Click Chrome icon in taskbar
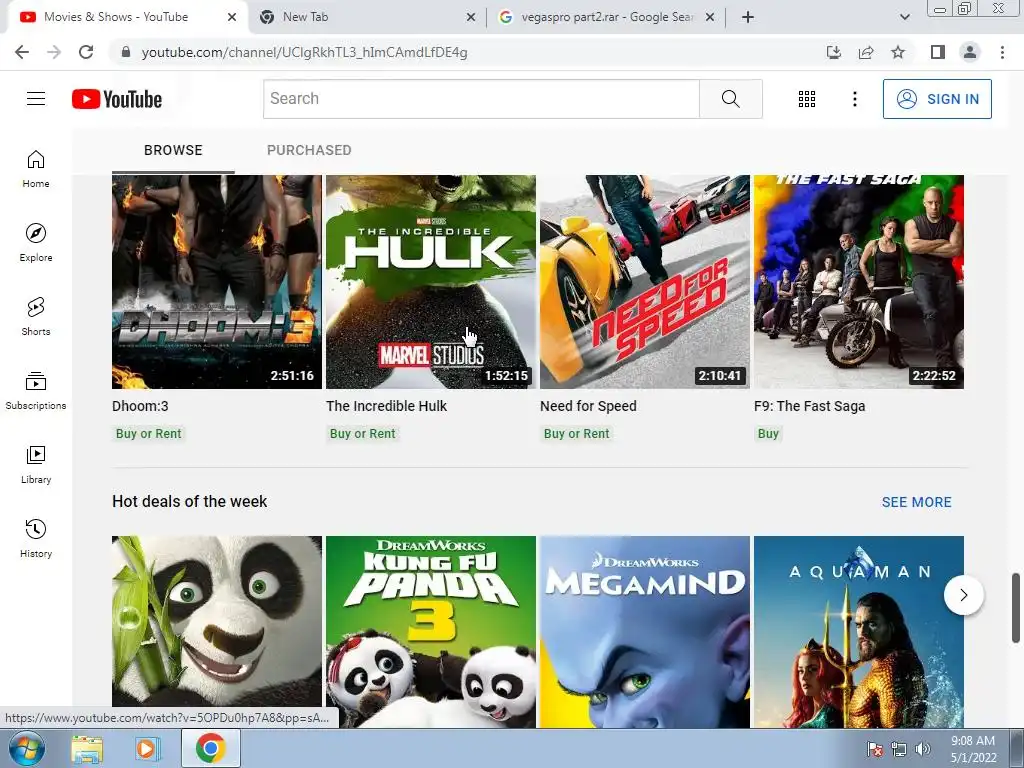This screenshot has width=1024, height=768. (210, 748)
